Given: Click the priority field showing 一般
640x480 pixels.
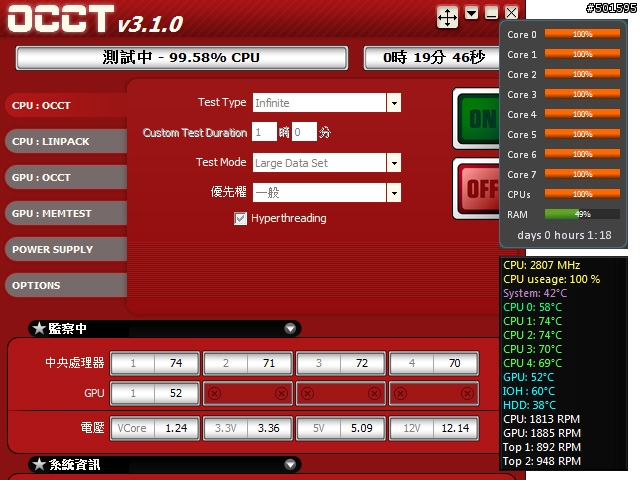Looking at the screenshot, I should tap(319, 193).
